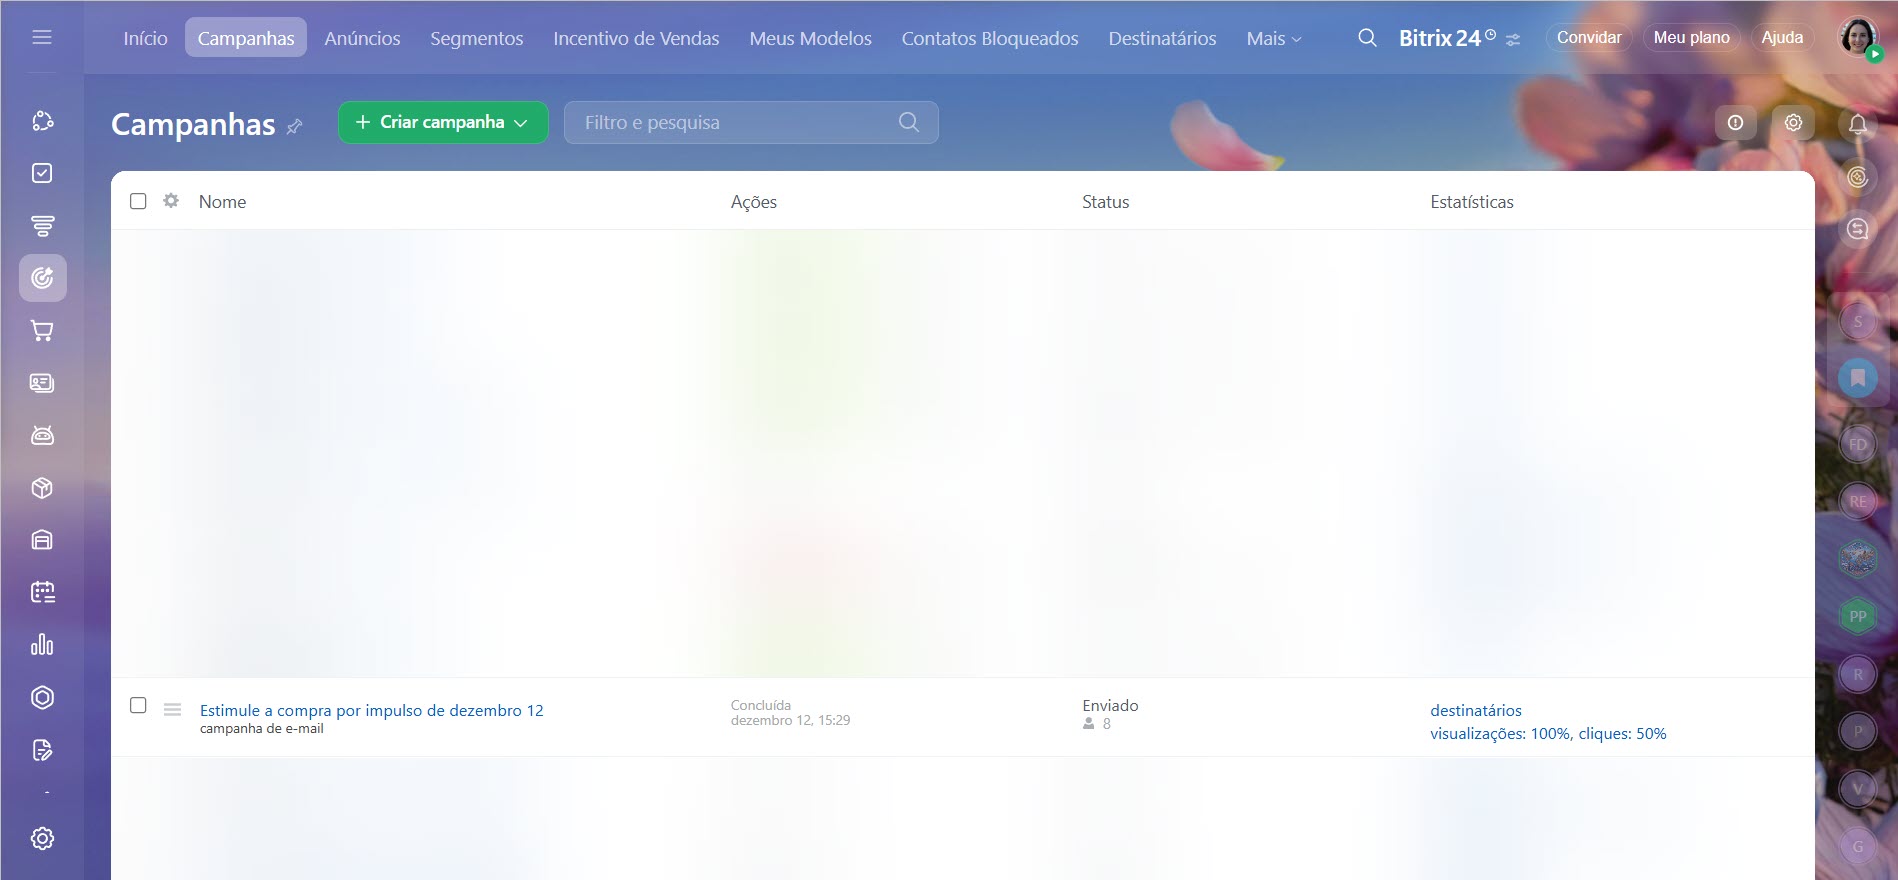
Task: Switch to the Segmentos tab
Action: click(476, 38)
